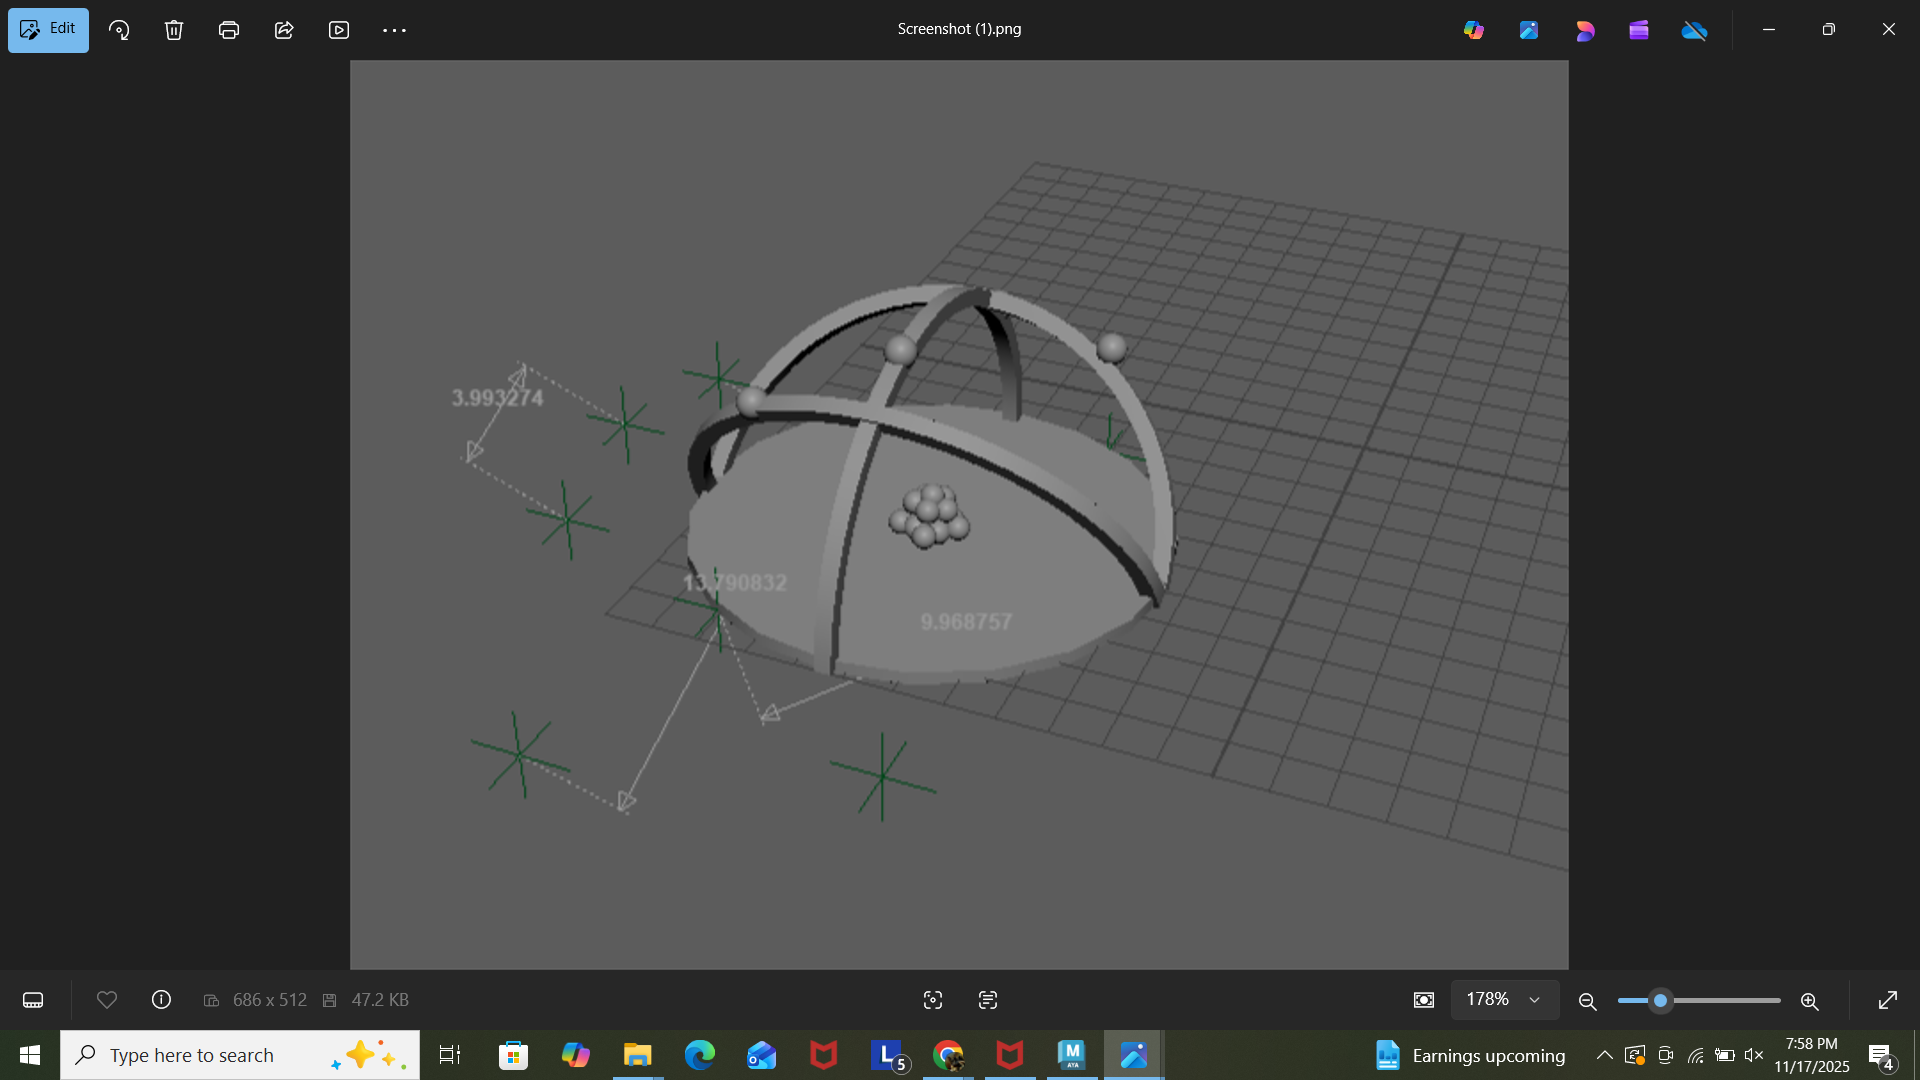
Task: Launch Microsoft Edge from taskbar
Action: 700,1055
